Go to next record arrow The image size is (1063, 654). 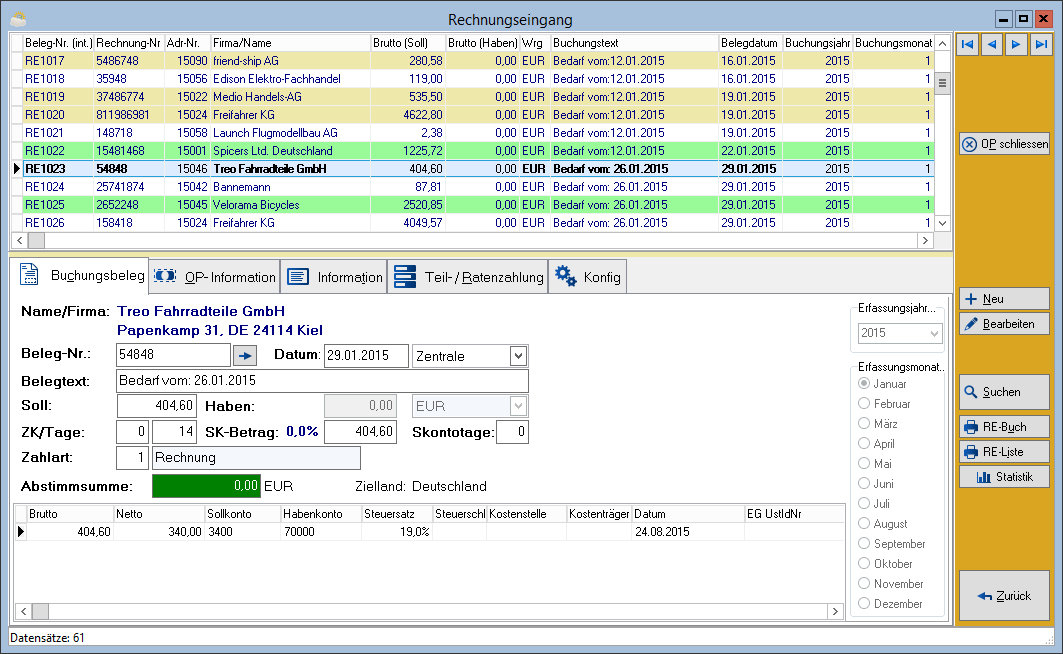pyautogui.click(x=1016, y=45)
